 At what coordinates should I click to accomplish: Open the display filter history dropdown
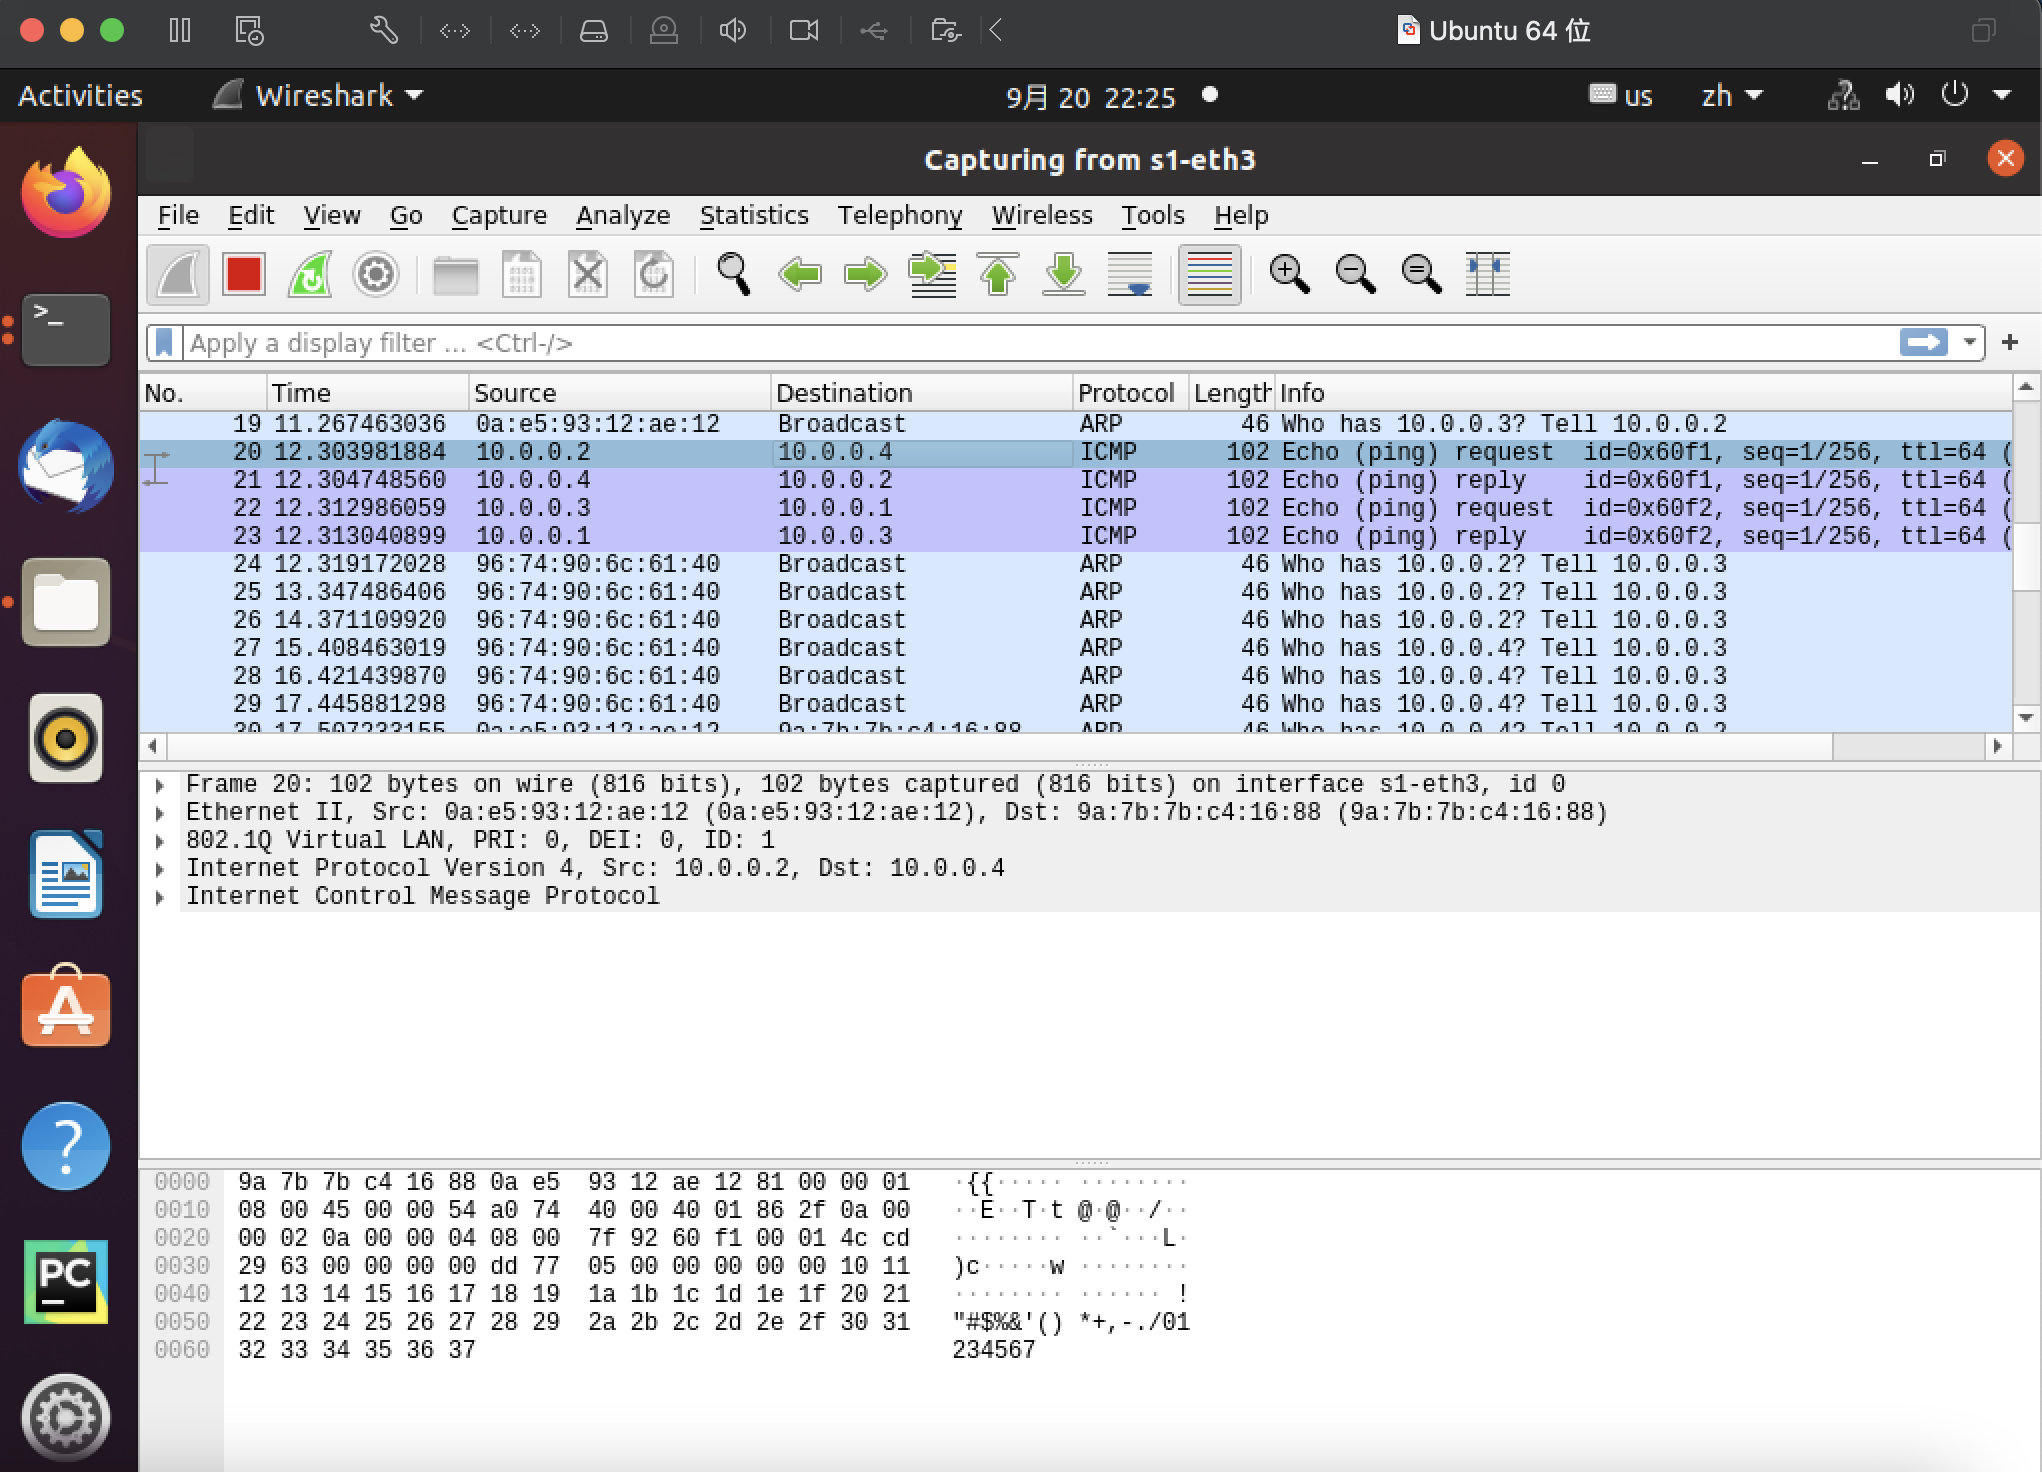(1969, 343)
